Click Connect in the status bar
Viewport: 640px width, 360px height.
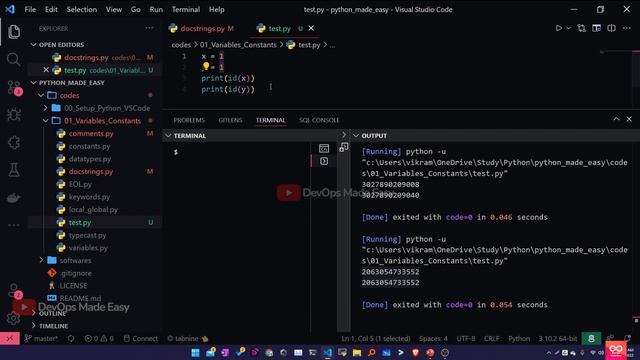click(140, 338)
